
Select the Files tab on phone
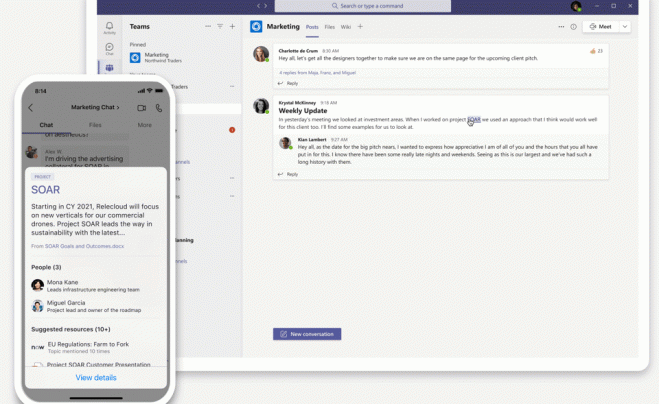[95, 125]
